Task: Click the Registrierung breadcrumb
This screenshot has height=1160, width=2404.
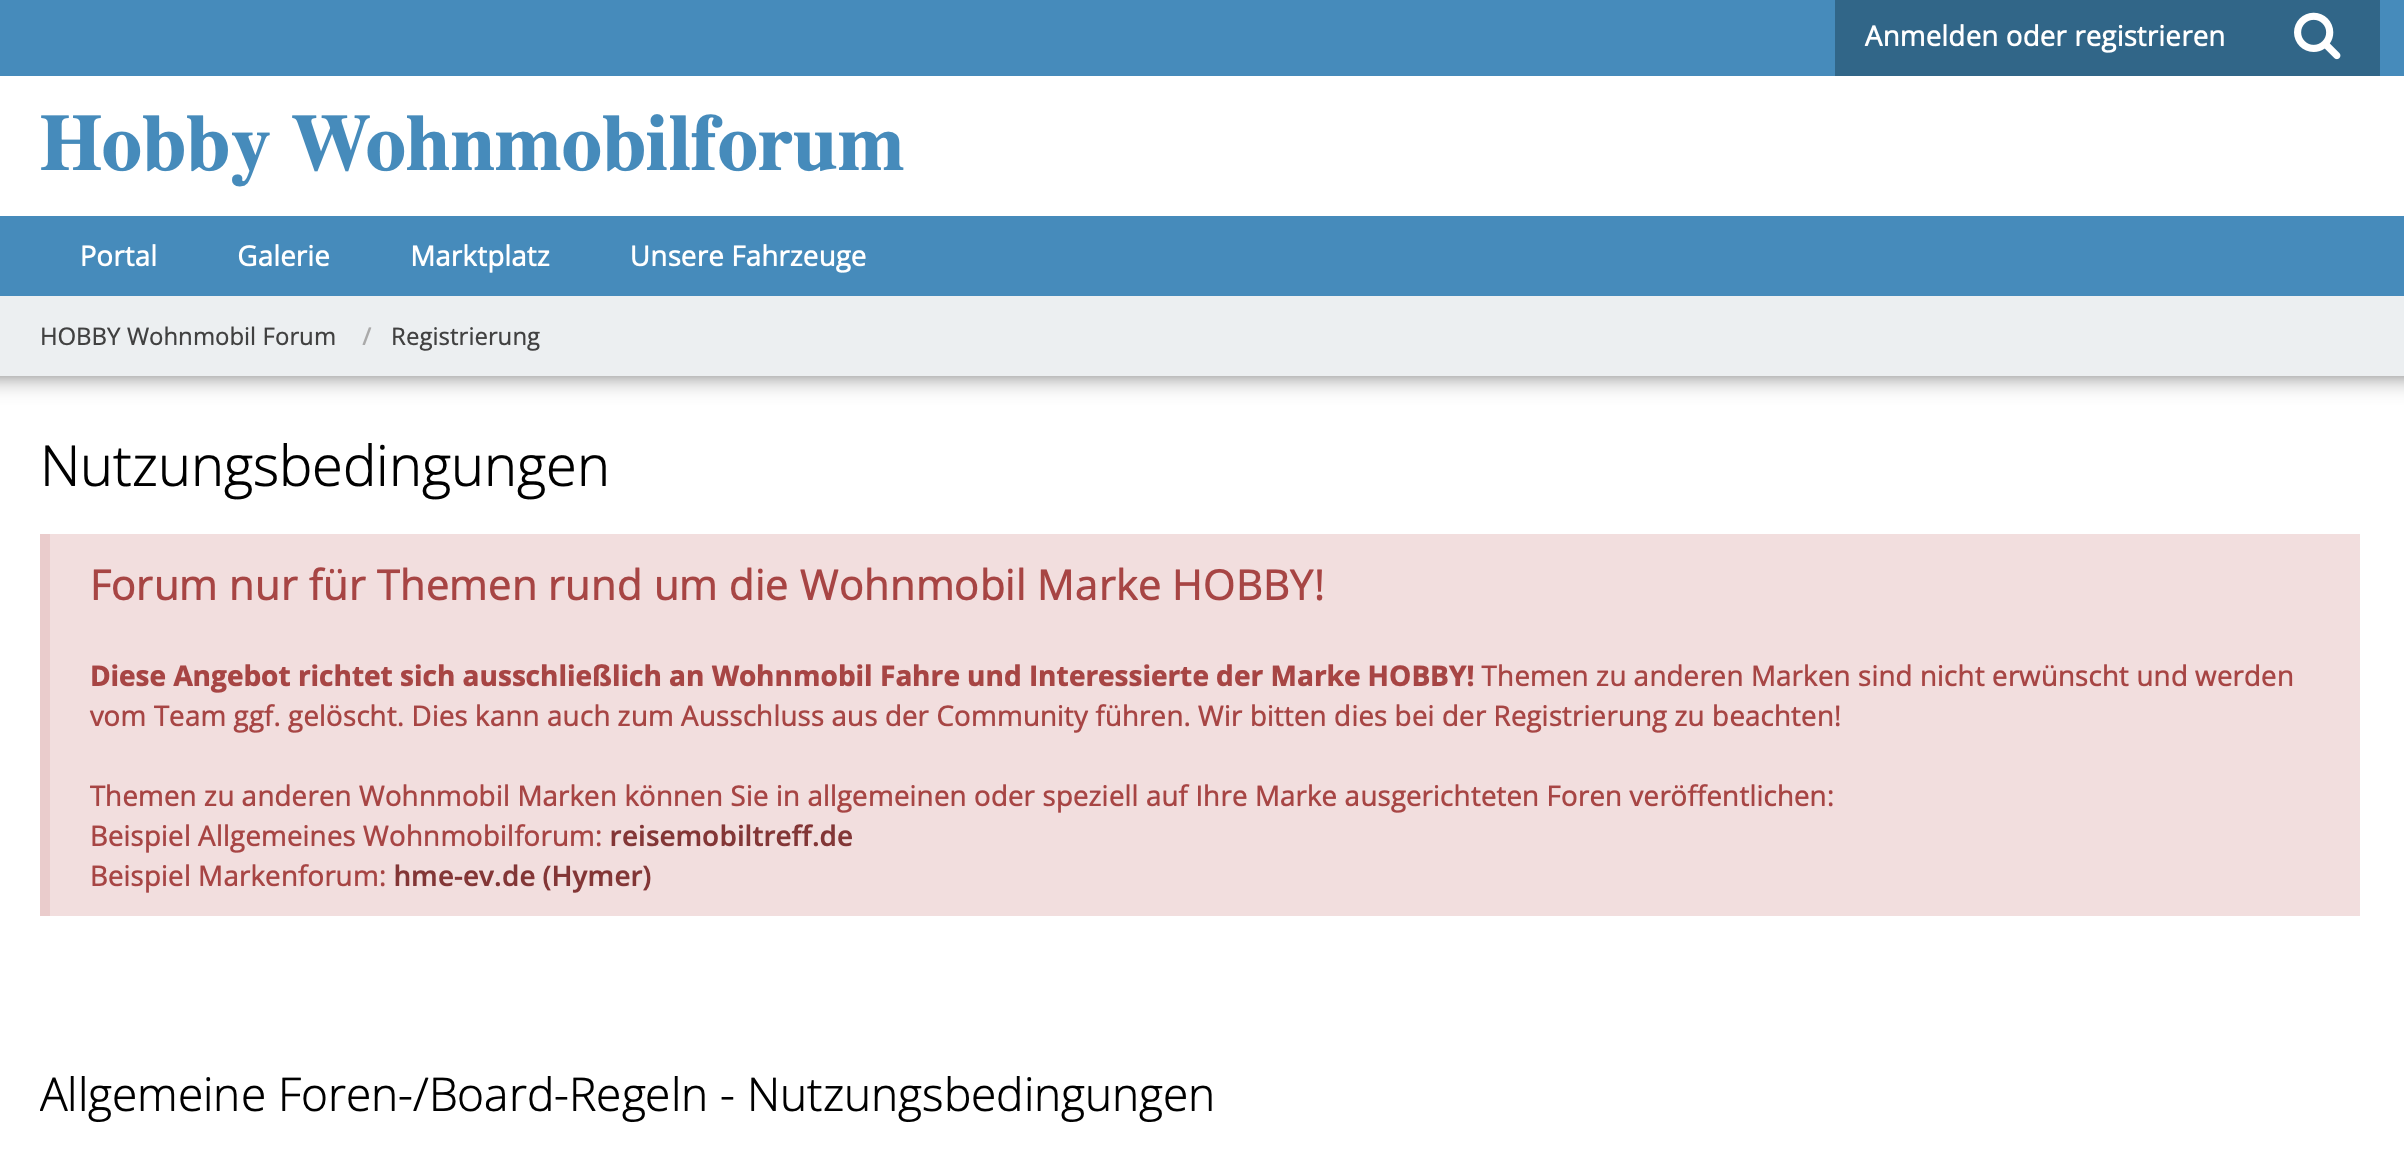Action: [x=465, y=337]
